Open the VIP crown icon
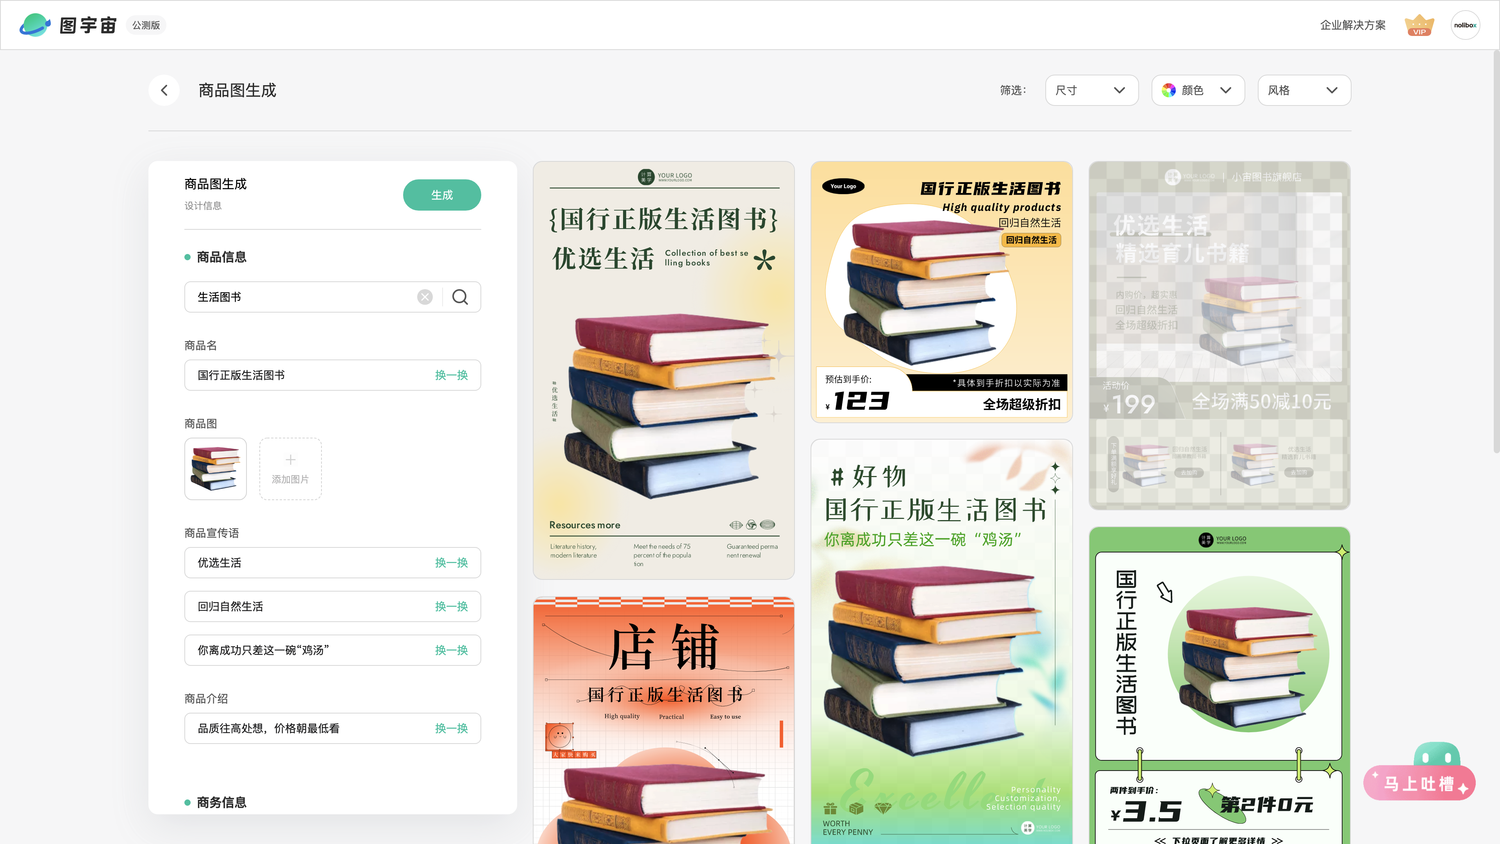The image size is (1500, 844). point(1419,25)
